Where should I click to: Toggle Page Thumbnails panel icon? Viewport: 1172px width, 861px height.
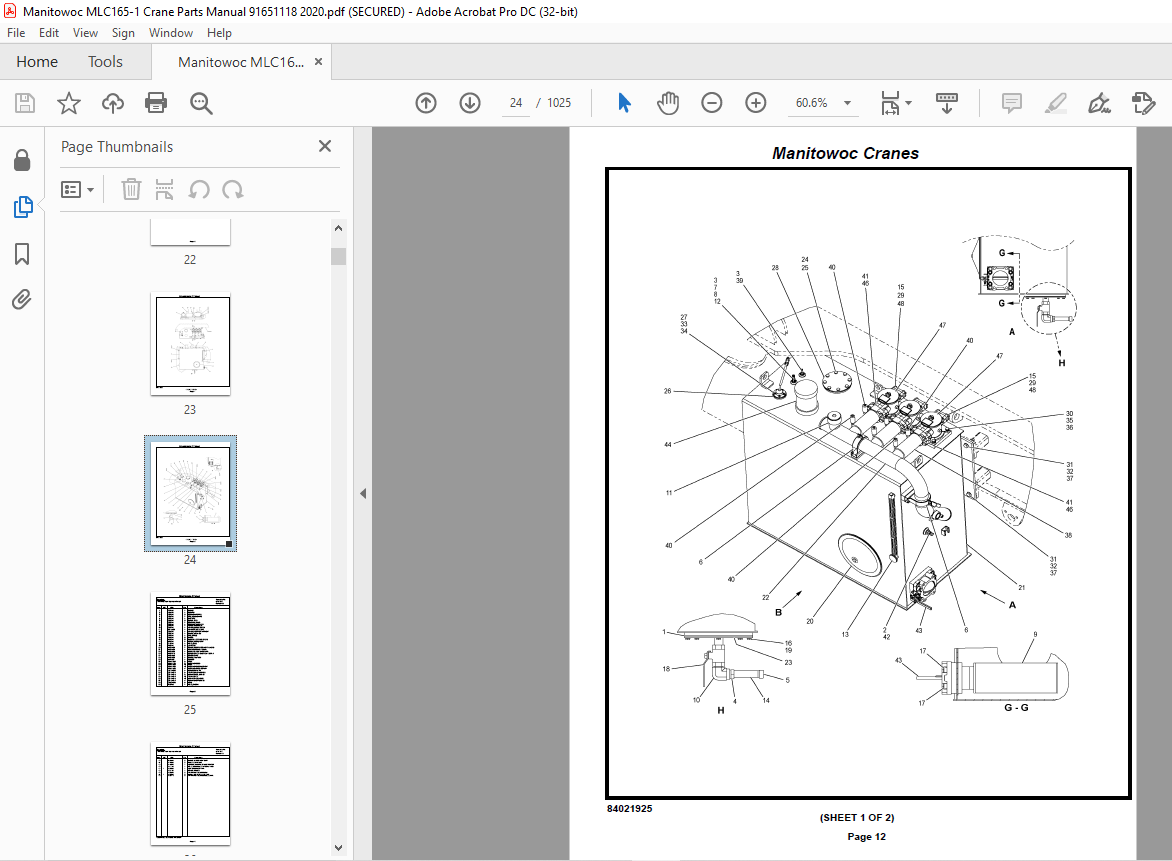(x=22, y=207)
